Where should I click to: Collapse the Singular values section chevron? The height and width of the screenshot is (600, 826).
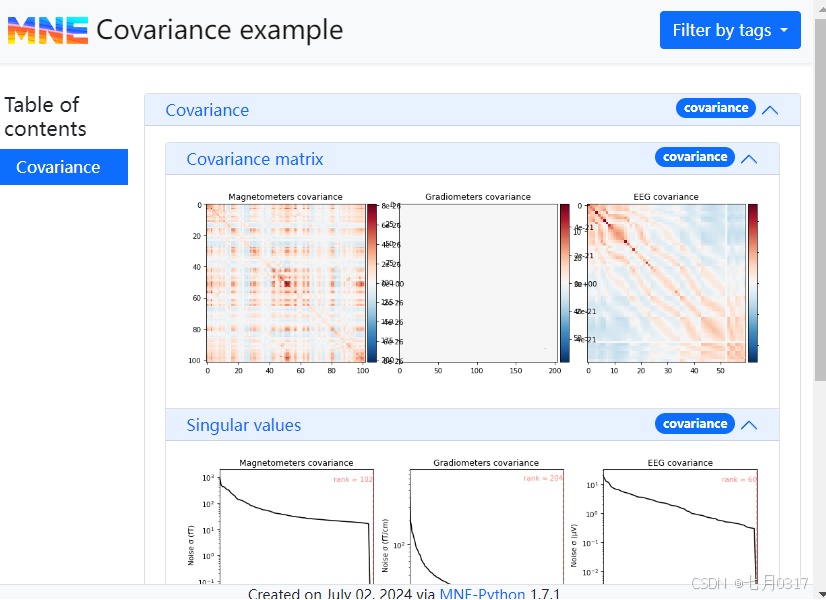[749, 425]
